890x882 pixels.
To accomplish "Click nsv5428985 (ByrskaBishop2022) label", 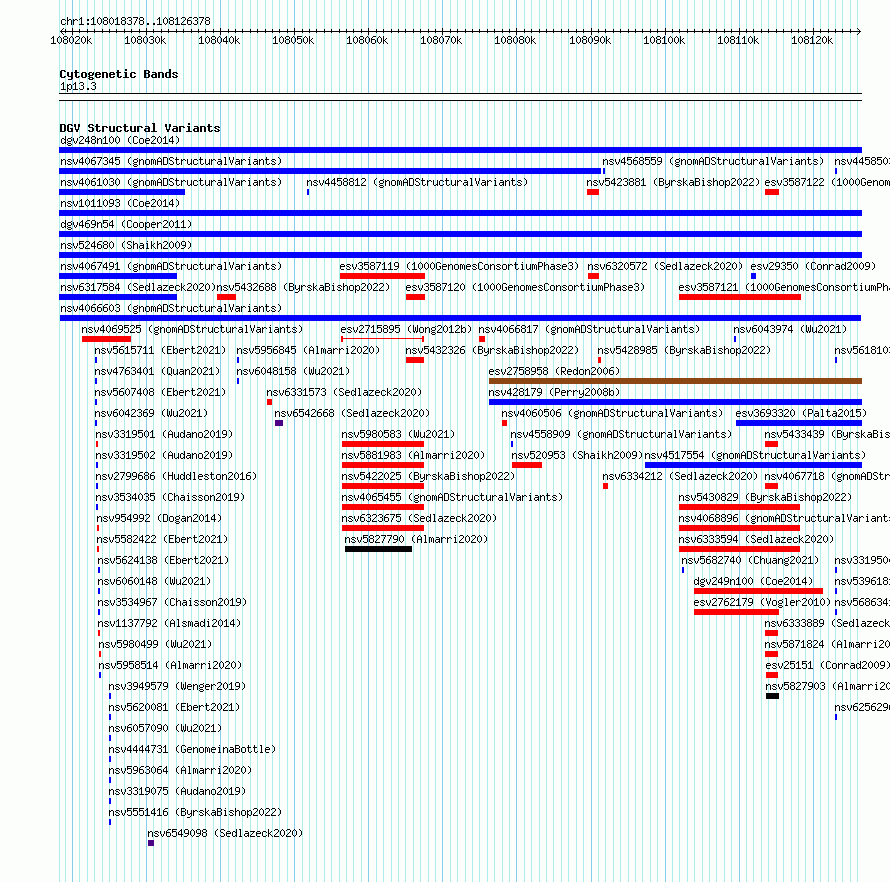I will pos(684,350).
